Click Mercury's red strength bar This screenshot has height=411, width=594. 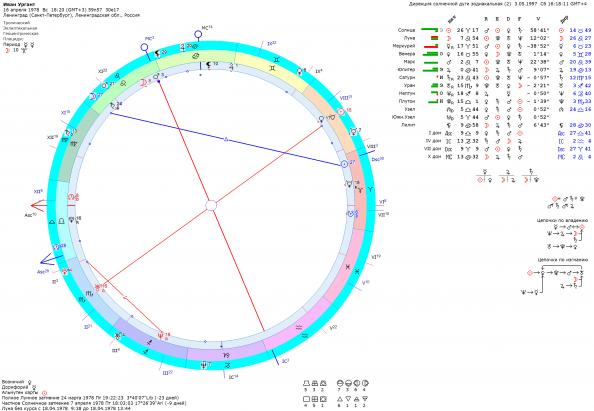pos(431,46)
